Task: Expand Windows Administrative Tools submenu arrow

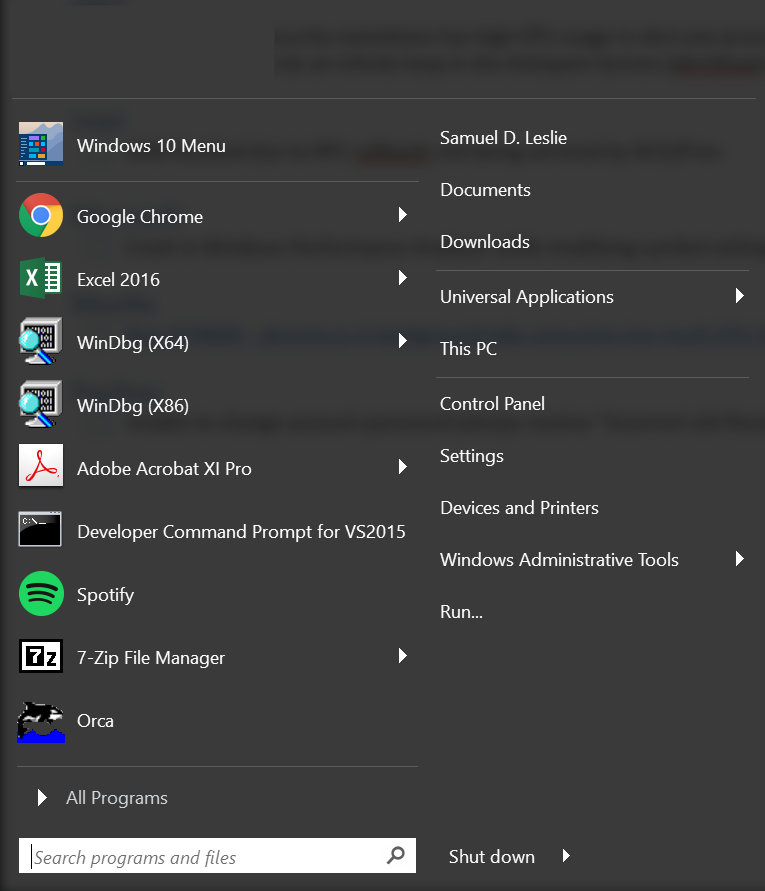Action: point(739,559)
